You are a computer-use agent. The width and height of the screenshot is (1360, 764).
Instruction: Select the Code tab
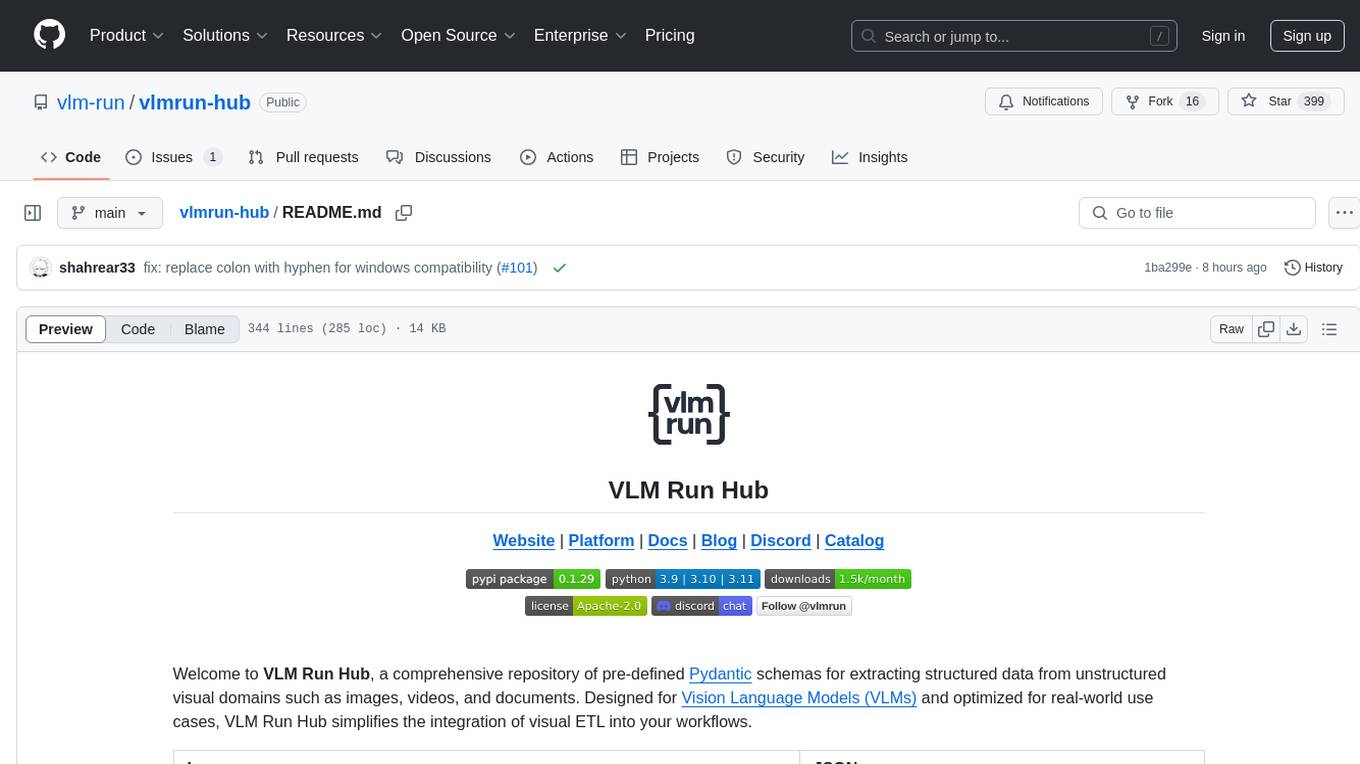(x=71, y=157)
